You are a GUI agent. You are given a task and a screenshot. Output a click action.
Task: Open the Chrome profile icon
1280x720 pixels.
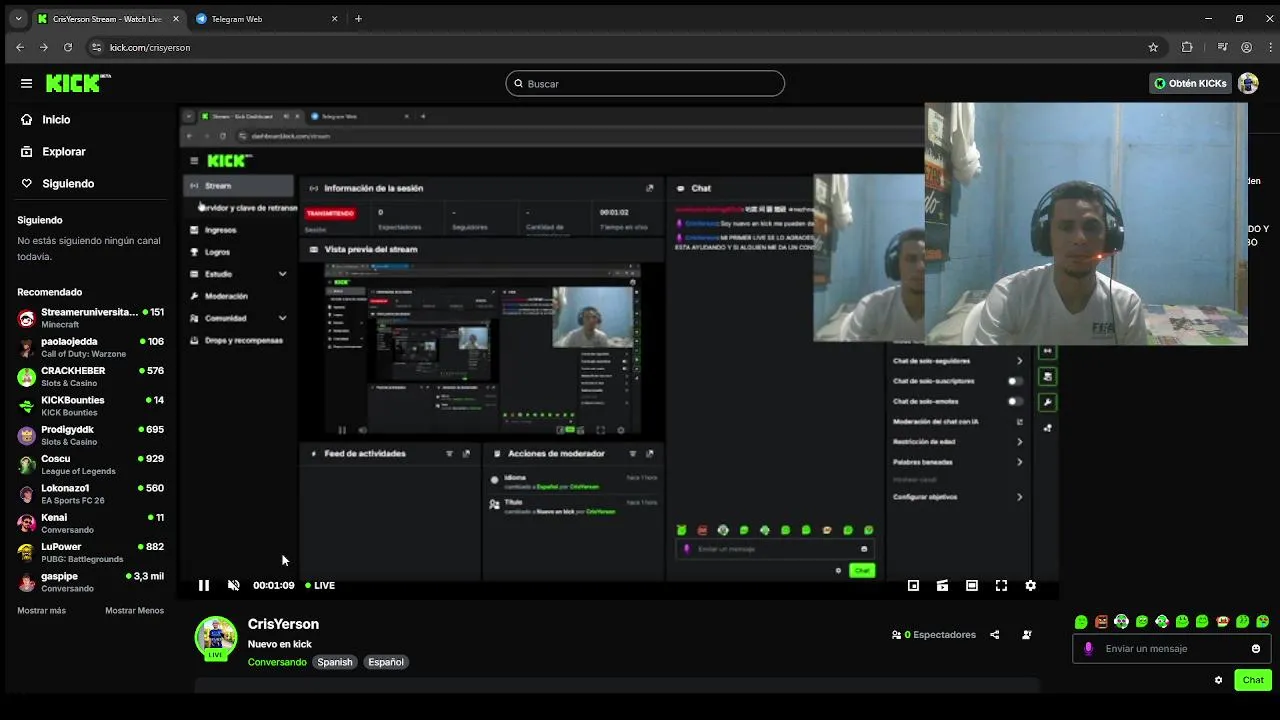pos(1246,47)
